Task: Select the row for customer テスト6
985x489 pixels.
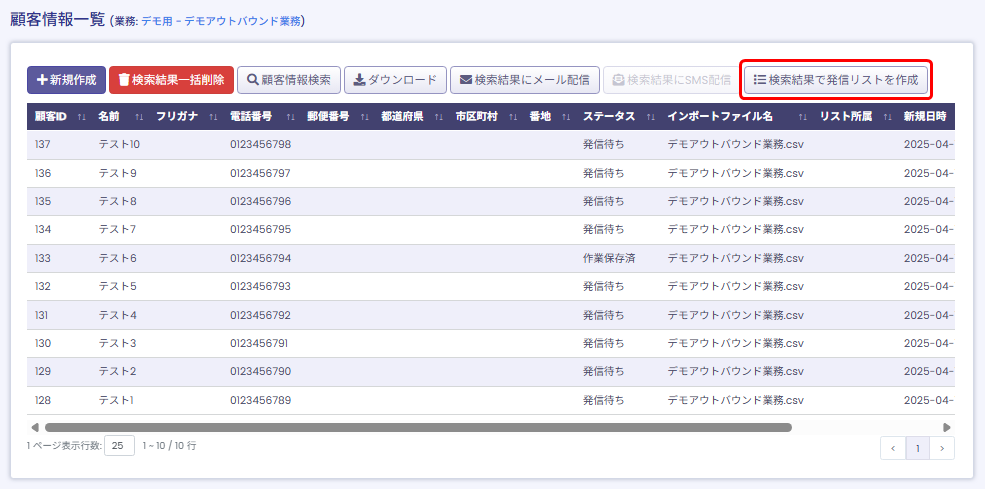Action: click(119, 258)
